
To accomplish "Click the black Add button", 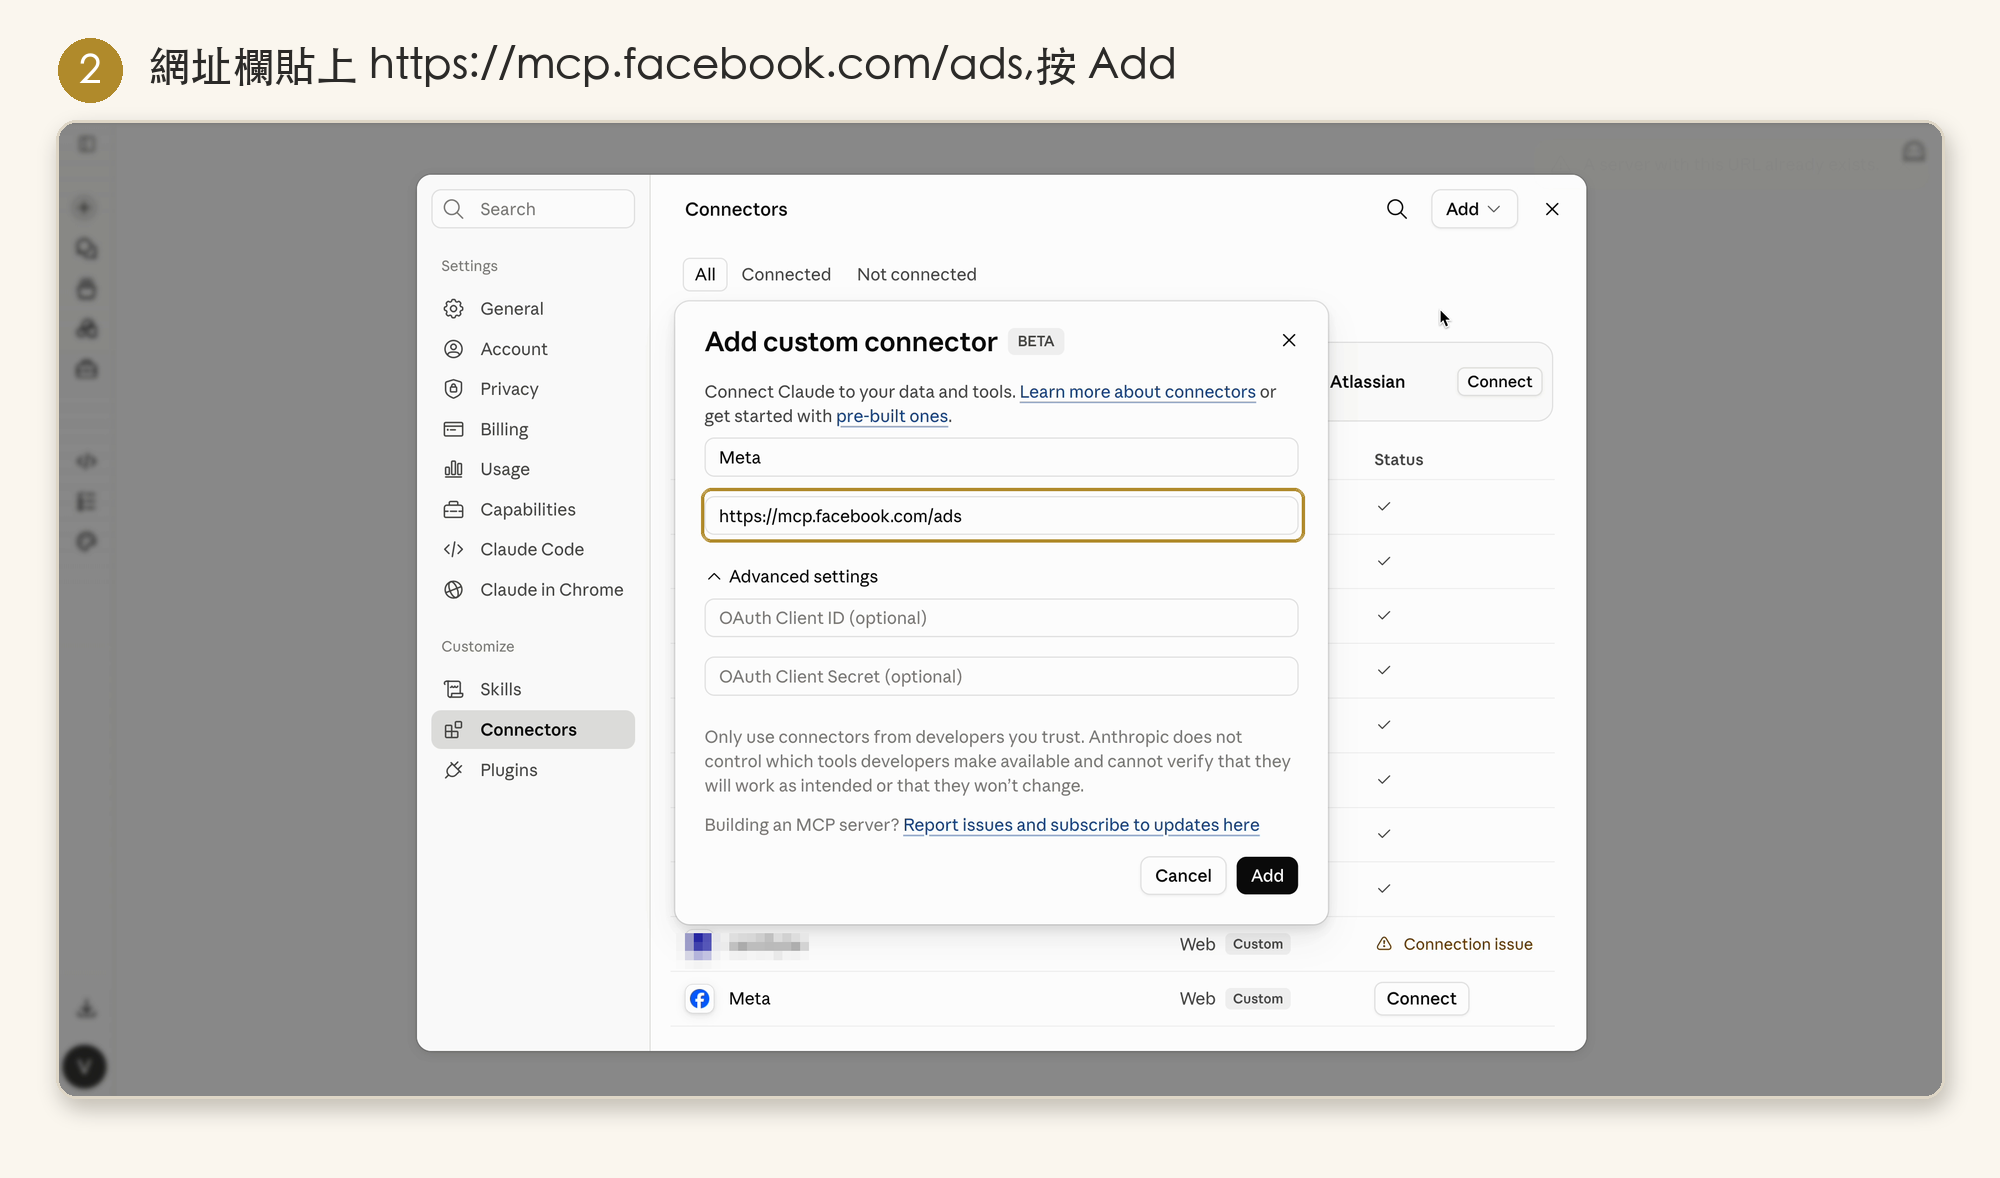I will 1267,876.
